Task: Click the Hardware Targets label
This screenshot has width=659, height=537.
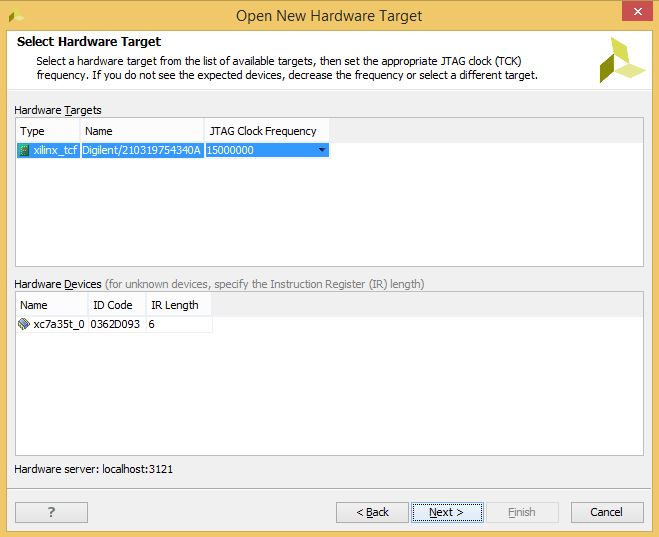Action: click(x=58, y=110)
